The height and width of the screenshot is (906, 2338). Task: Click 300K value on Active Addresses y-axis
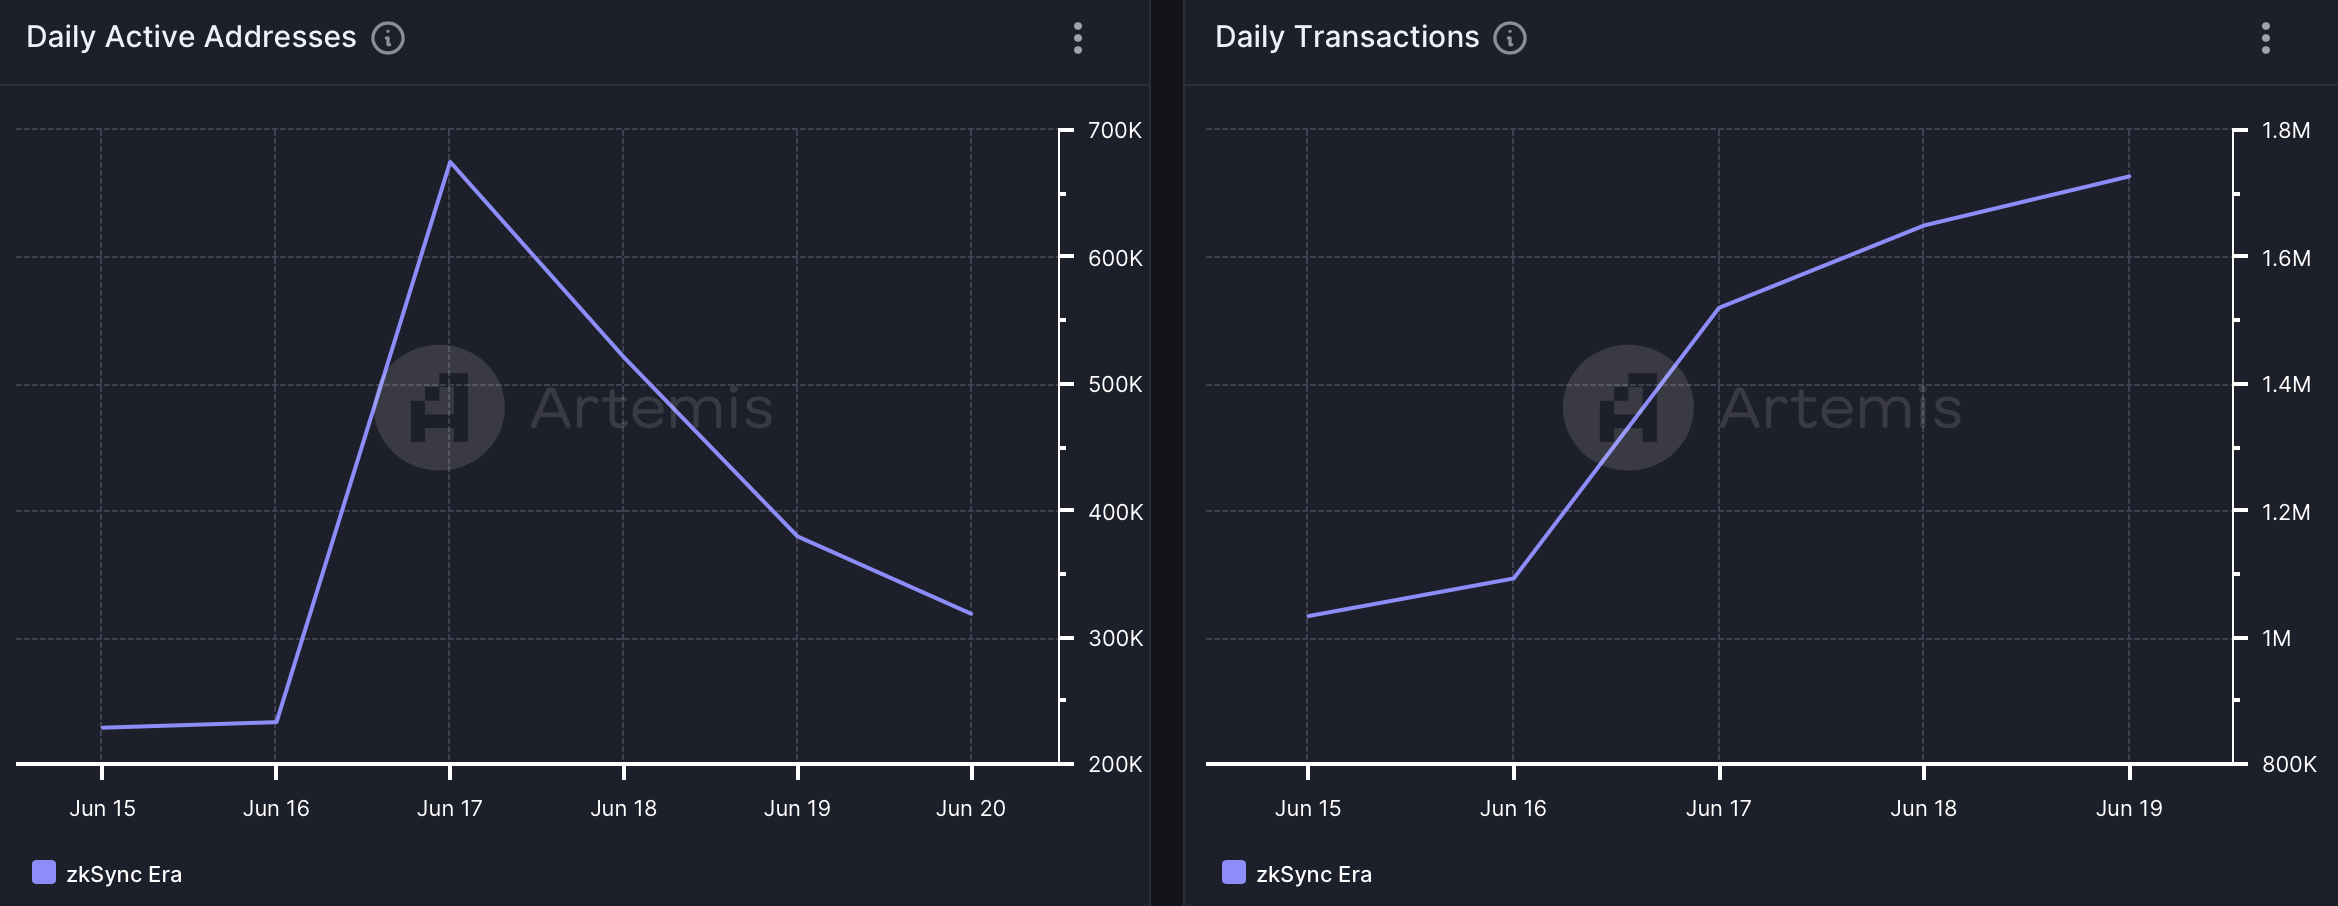1115,638
